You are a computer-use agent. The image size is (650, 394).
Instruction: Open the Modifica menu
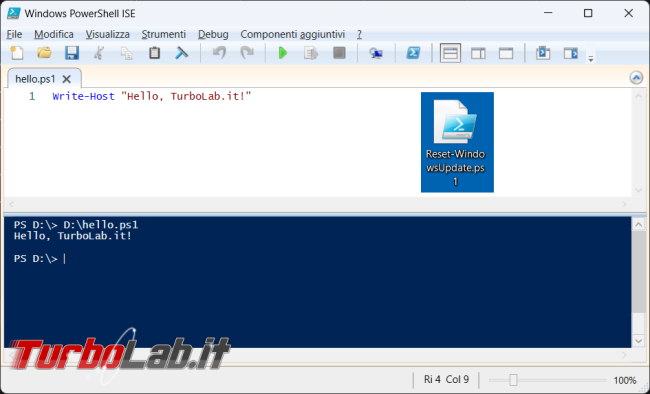[54, 34]
